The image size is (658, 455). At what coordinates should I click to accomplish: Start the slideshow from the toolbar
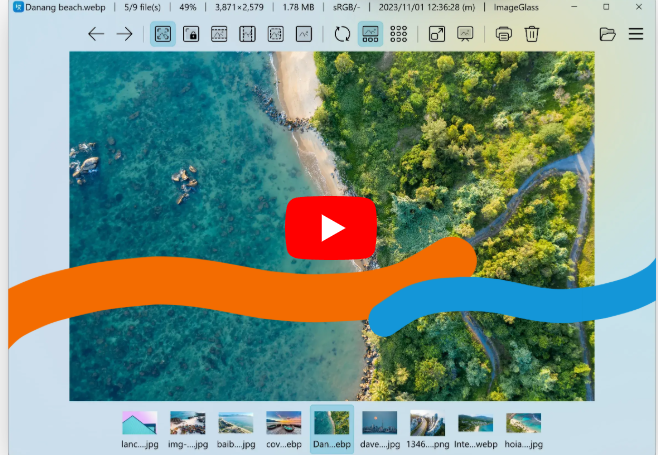(x=465, y=34)
